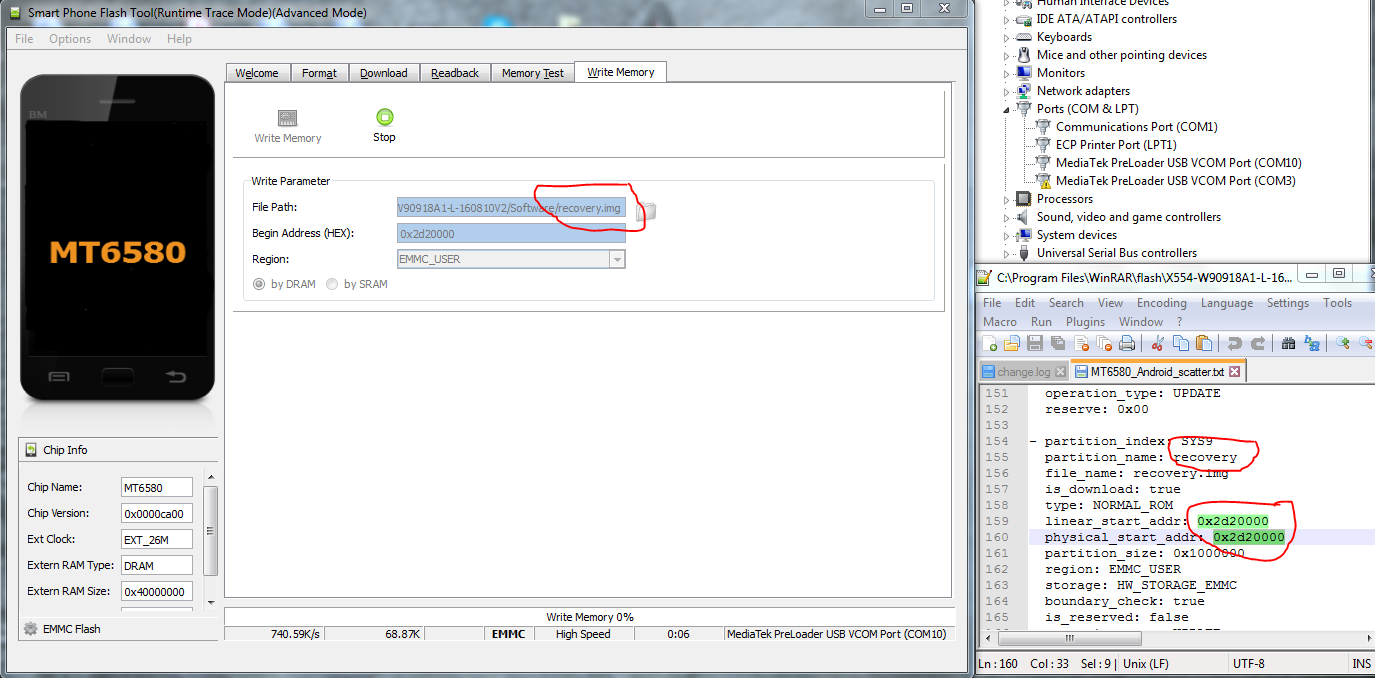Screen dimensions: 1375x678
Task: Switch to the Readback tab
Action: point(455,73)
